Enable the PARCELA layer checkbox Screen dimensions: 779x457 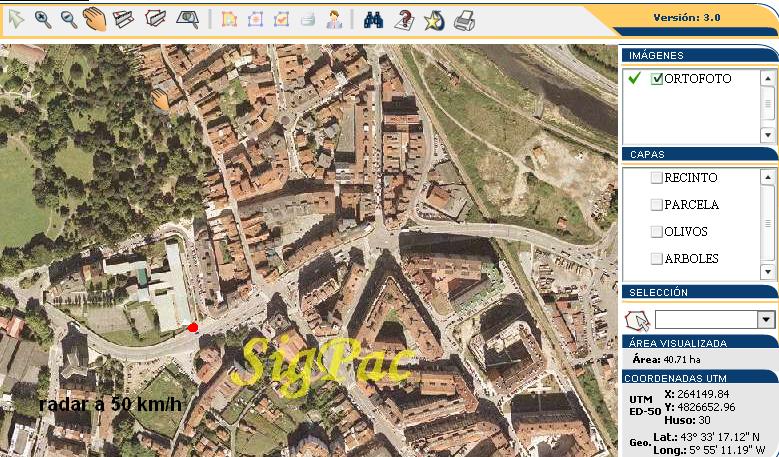[x=657, y=205]
